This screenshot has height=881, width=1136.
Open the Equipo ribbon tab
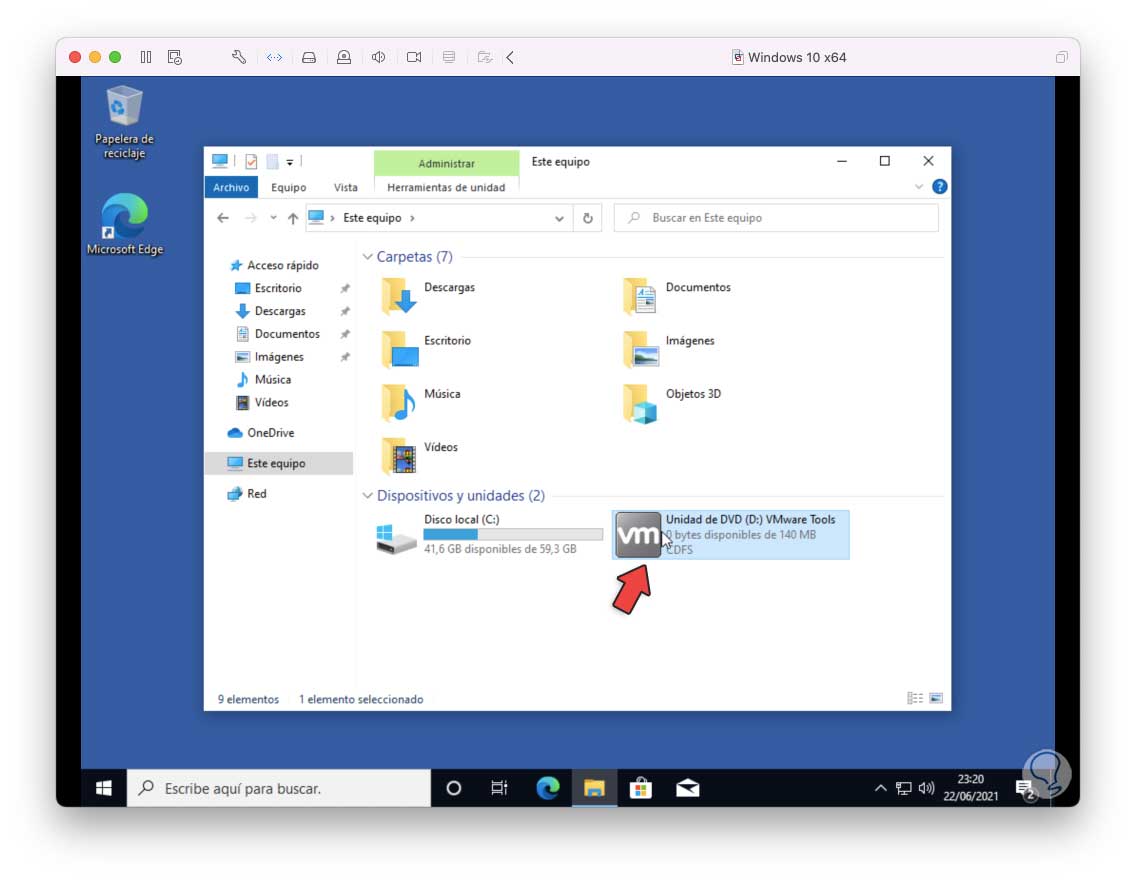[288, 187]
